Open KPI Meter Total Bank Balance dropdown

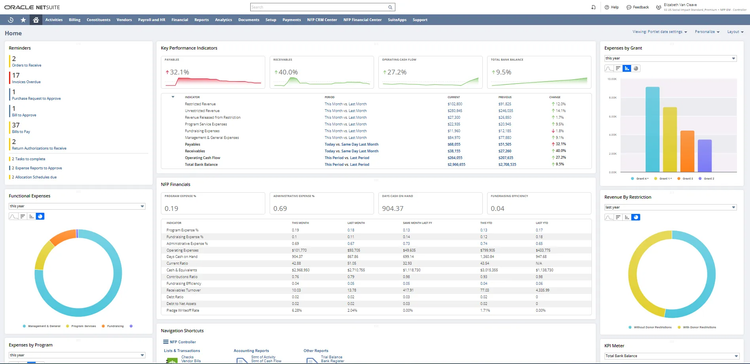[x=672, y=356]
